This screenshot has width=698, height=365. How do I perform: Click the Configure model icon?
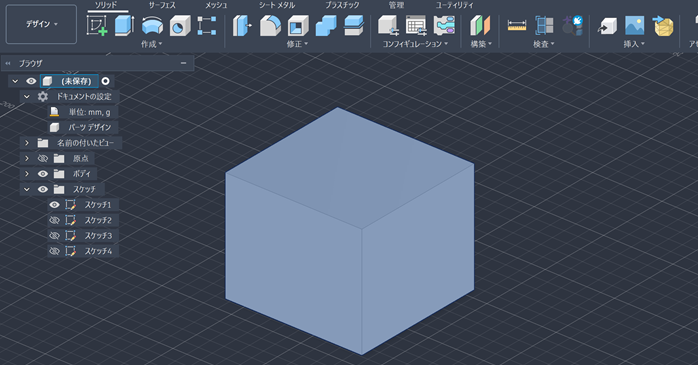pos(388,25)
